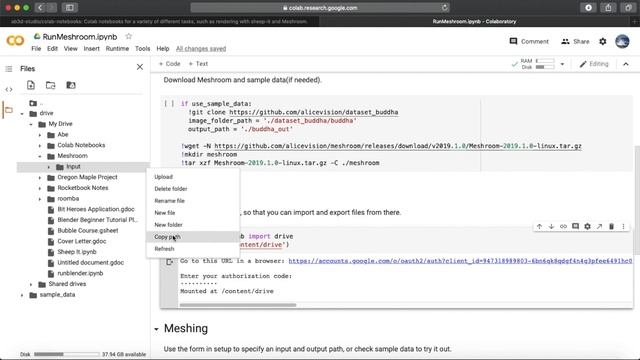Image resolution: width=640 pixels, height=360 pixels.
Task: Open cell editor settings gear icon
Action: 587,227
